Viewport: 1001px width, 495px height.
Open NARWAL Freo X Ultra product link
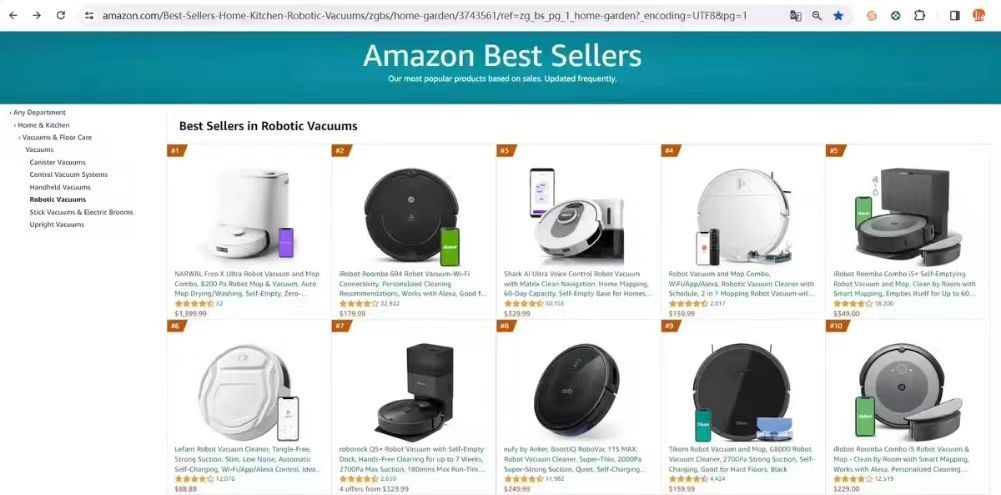click(247, 284)
